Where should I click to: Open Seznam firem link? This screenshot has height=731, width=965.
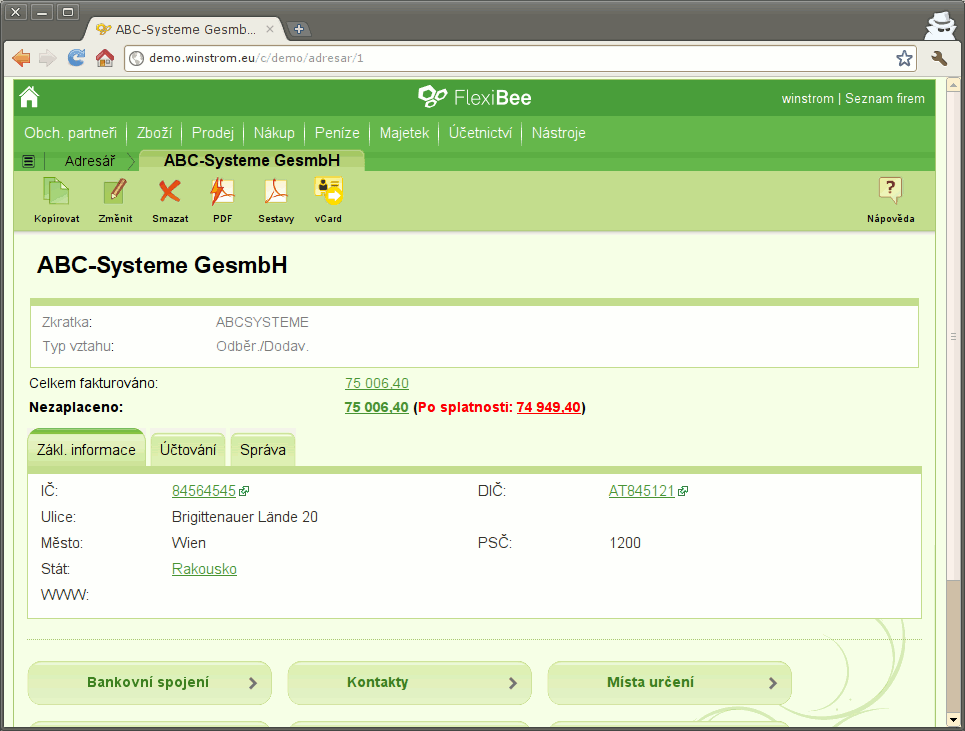pos(884,98)
